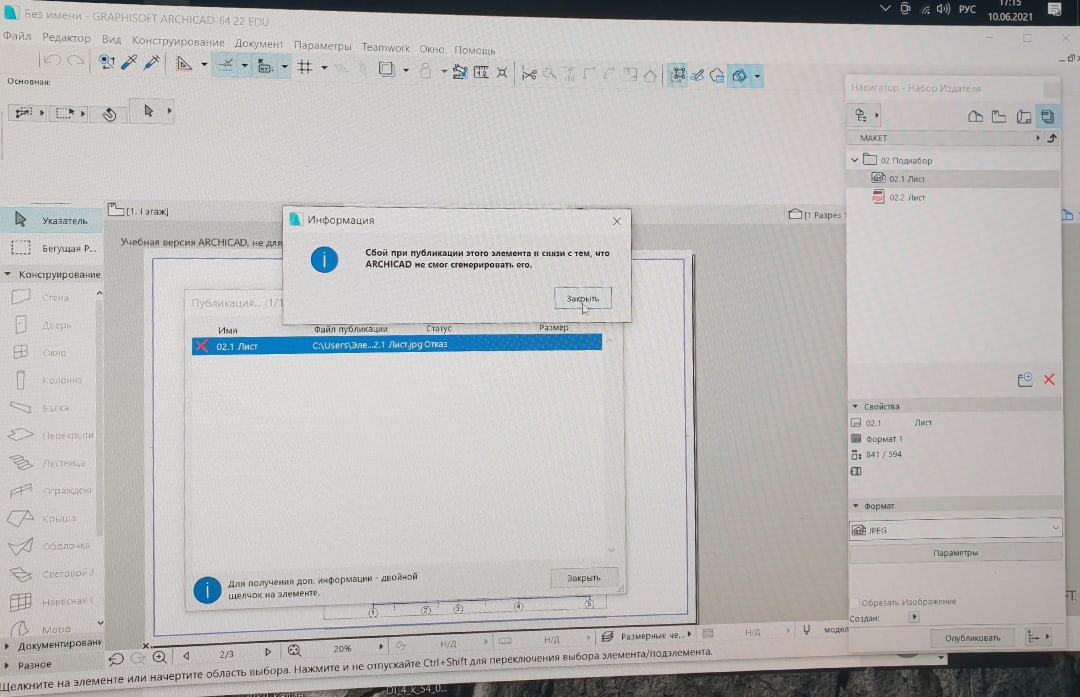Click Закрыть in the Информация dialog

point(583,298)
